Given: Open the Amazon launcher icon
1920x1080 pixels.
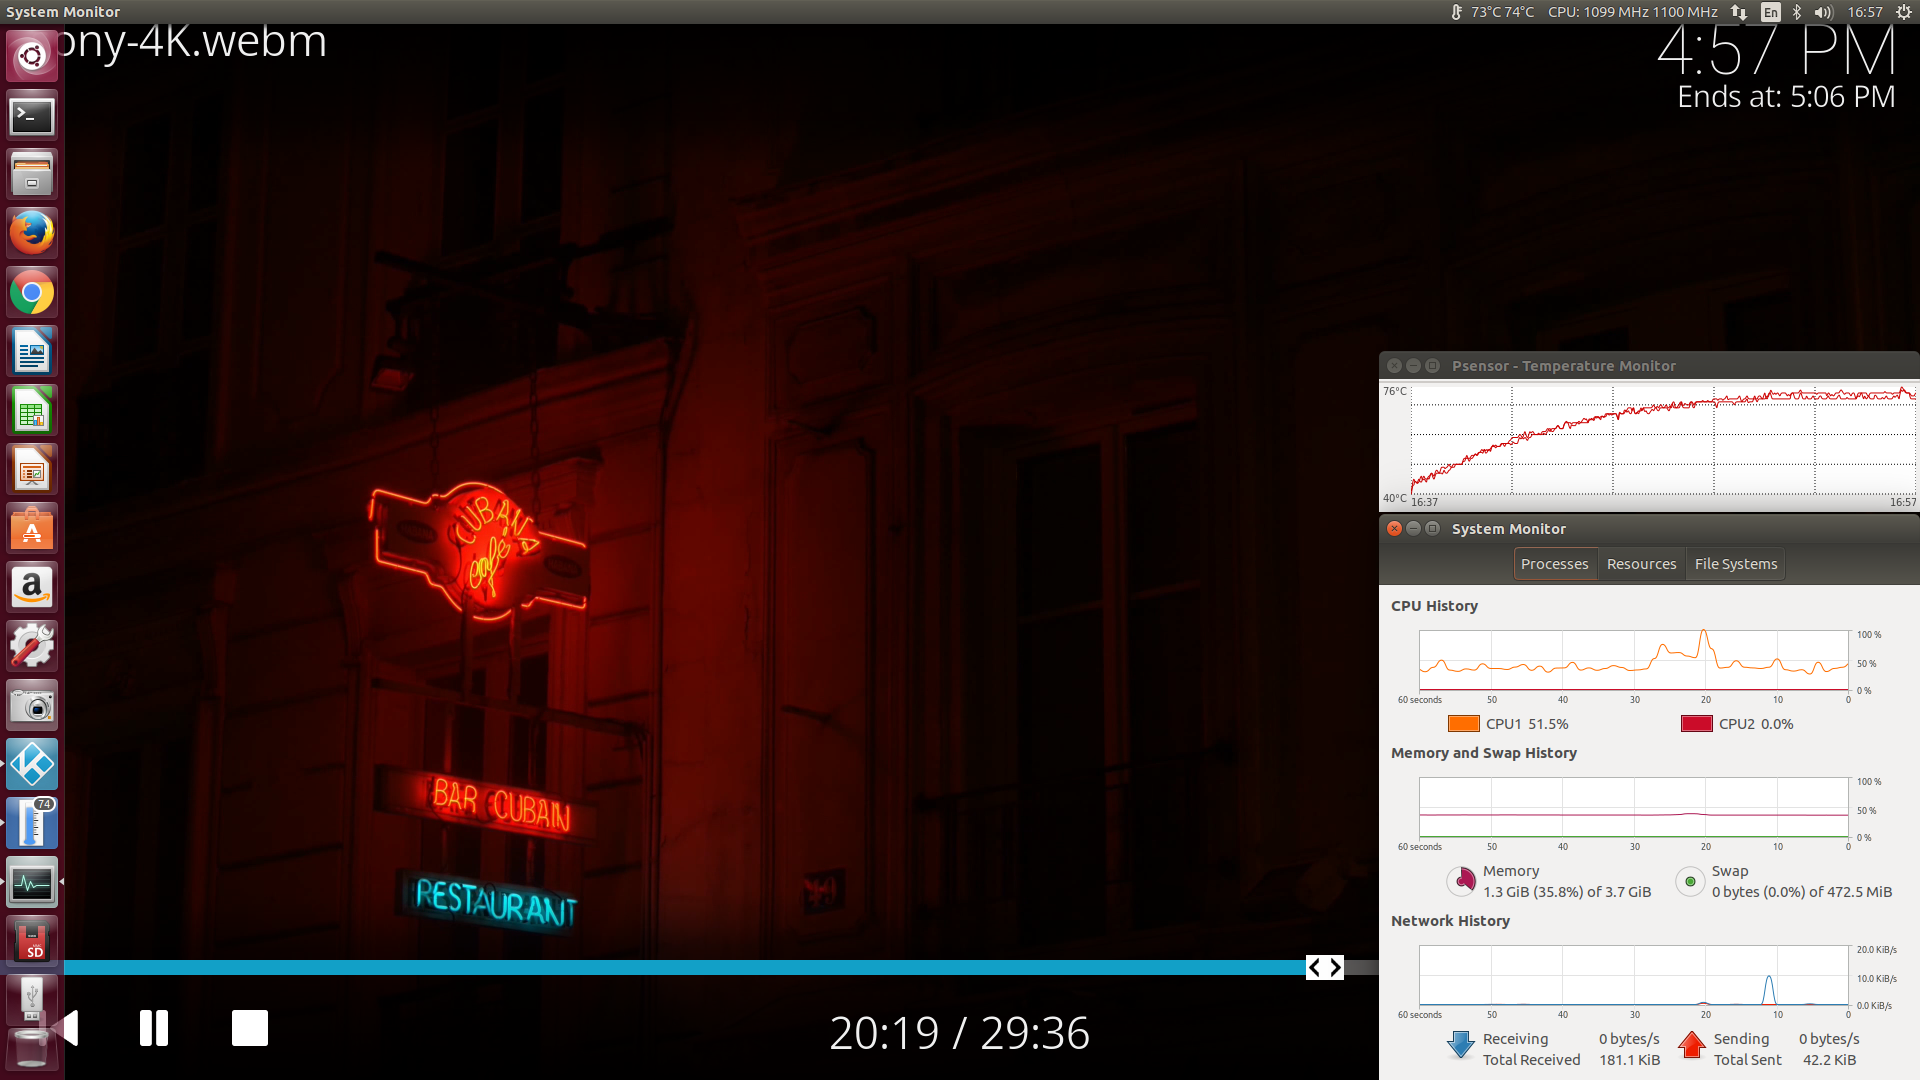Looking at the screenshot, I should (32, 588).
